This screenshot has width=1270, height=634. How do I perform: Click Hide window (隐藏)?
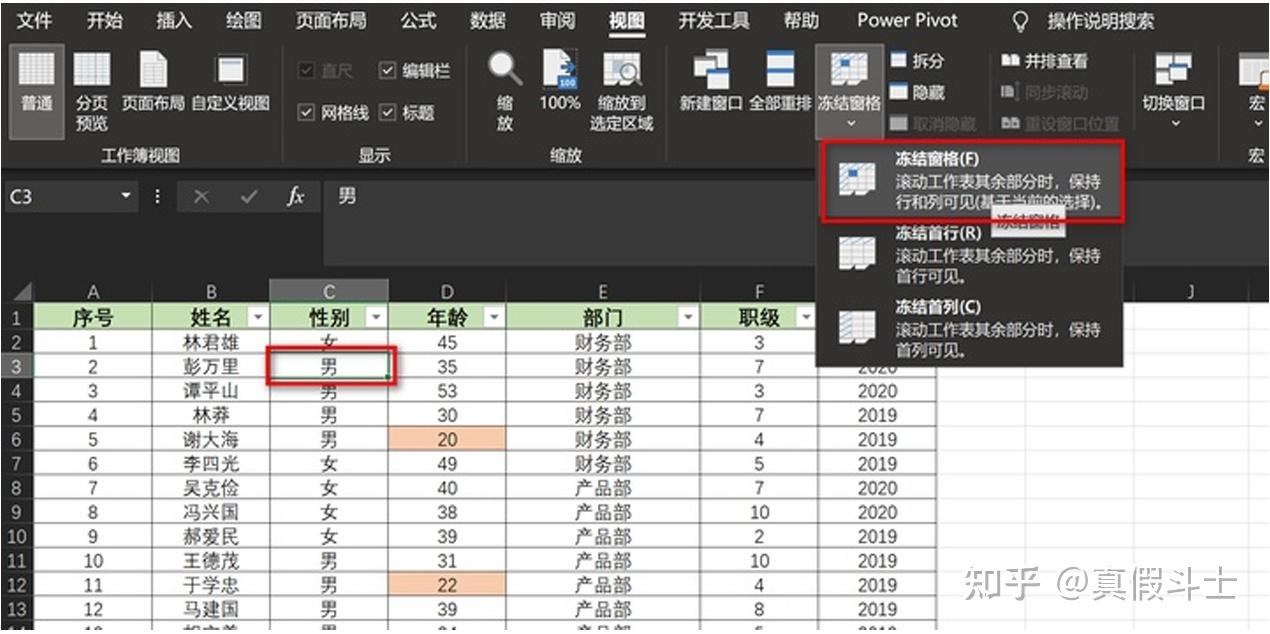pyautogui.click(x=917, y=92)
